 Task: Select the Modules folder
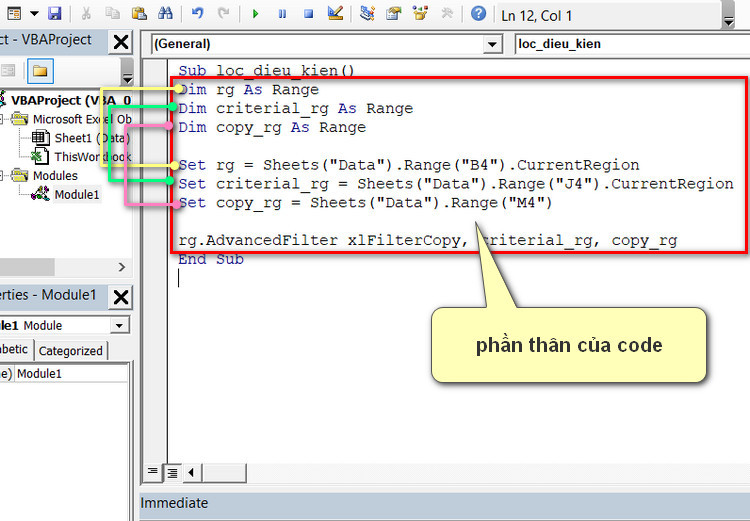[x=55, y=176]
